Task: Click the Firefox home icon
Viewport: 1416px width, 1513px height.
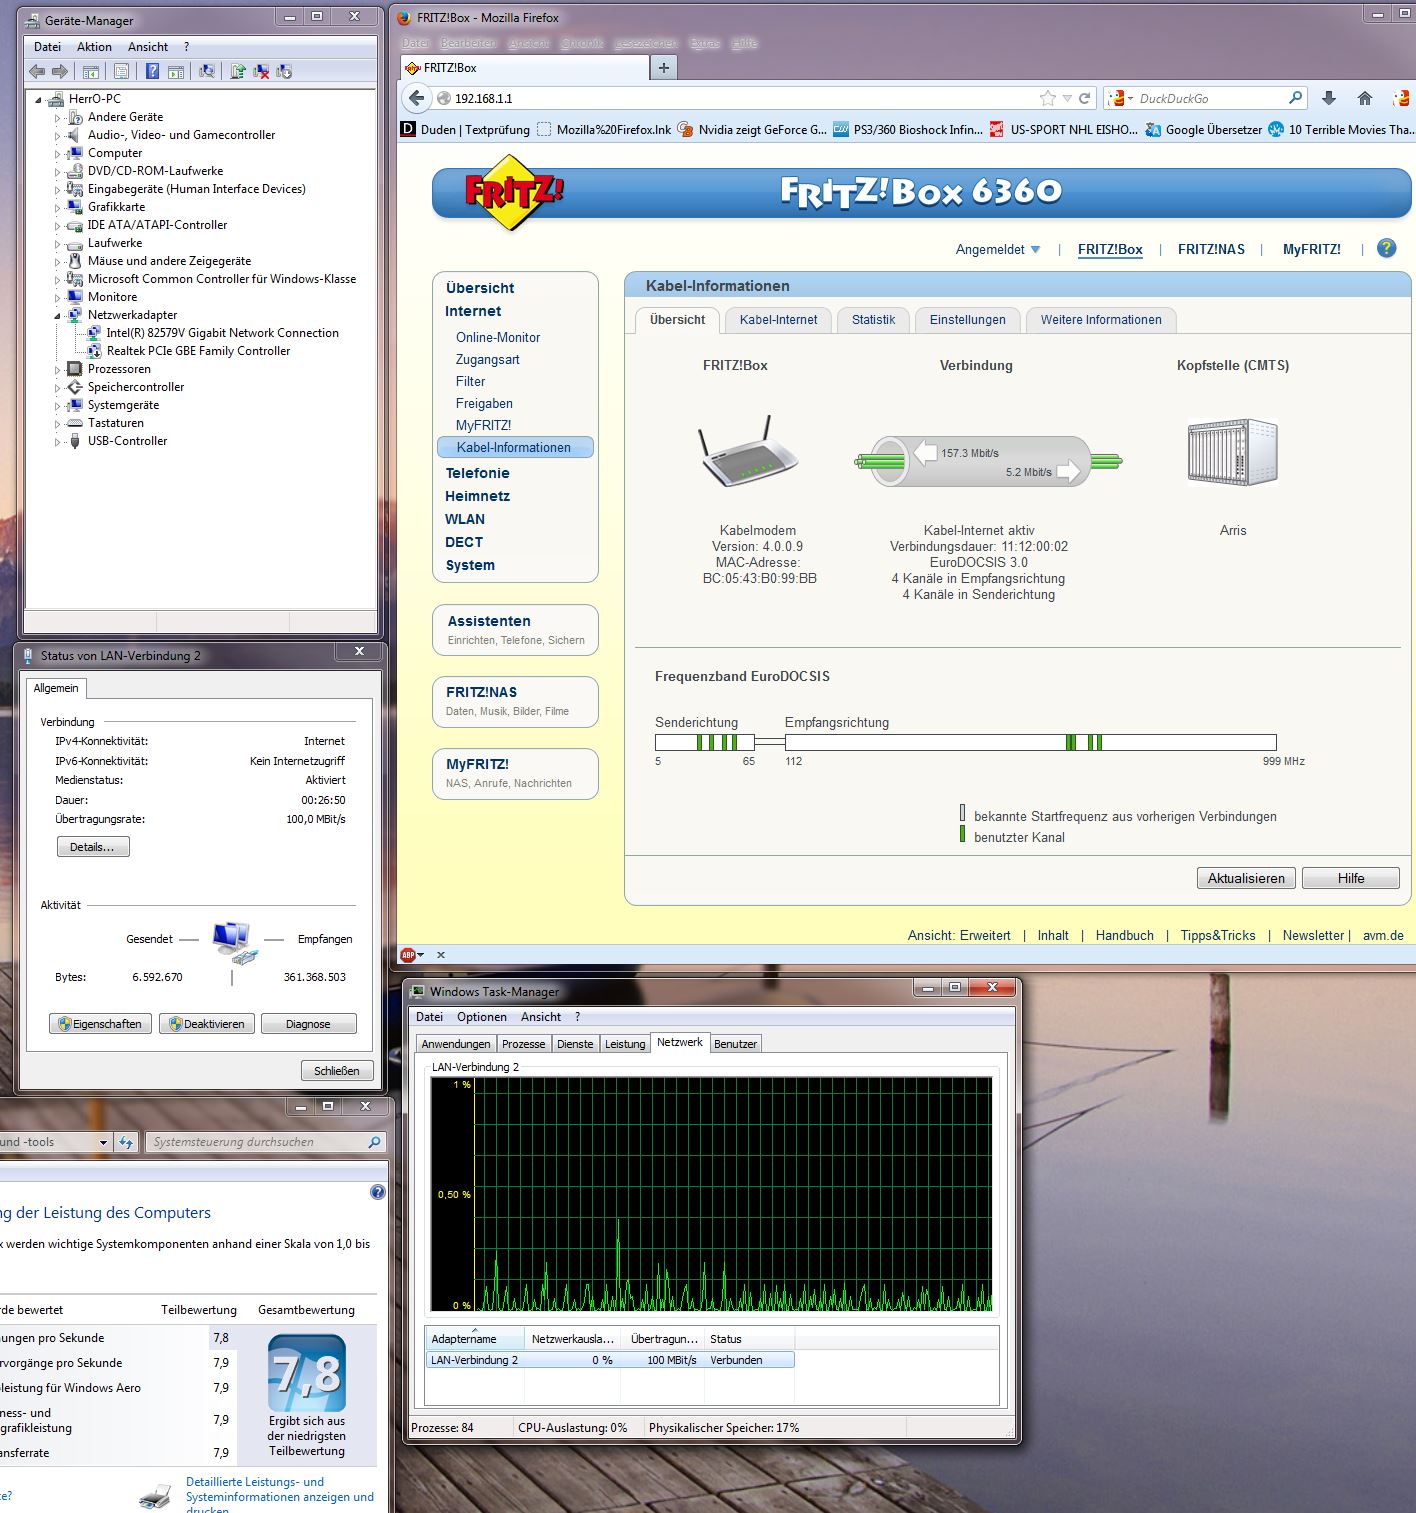Action: (x=1365, y=98)
